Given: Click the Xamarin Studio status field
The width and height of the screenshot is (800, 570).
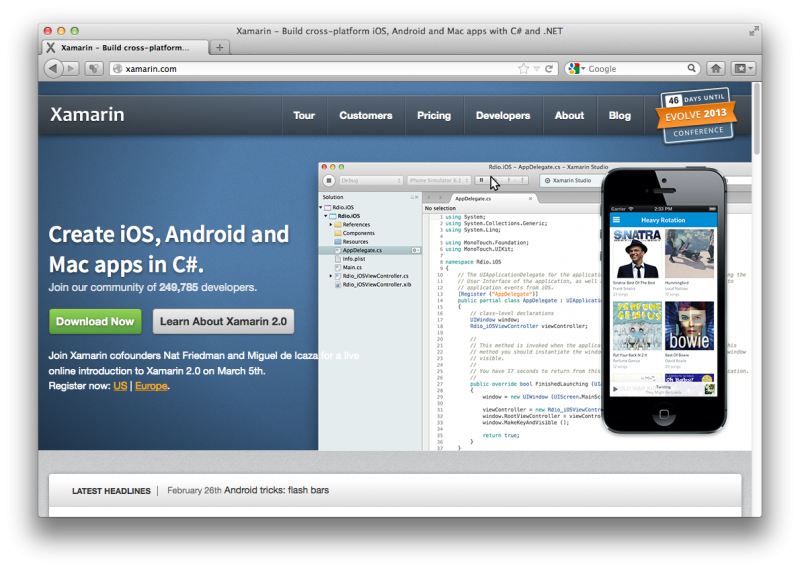Looking at the screenshot, I should [x=569, y=180].
